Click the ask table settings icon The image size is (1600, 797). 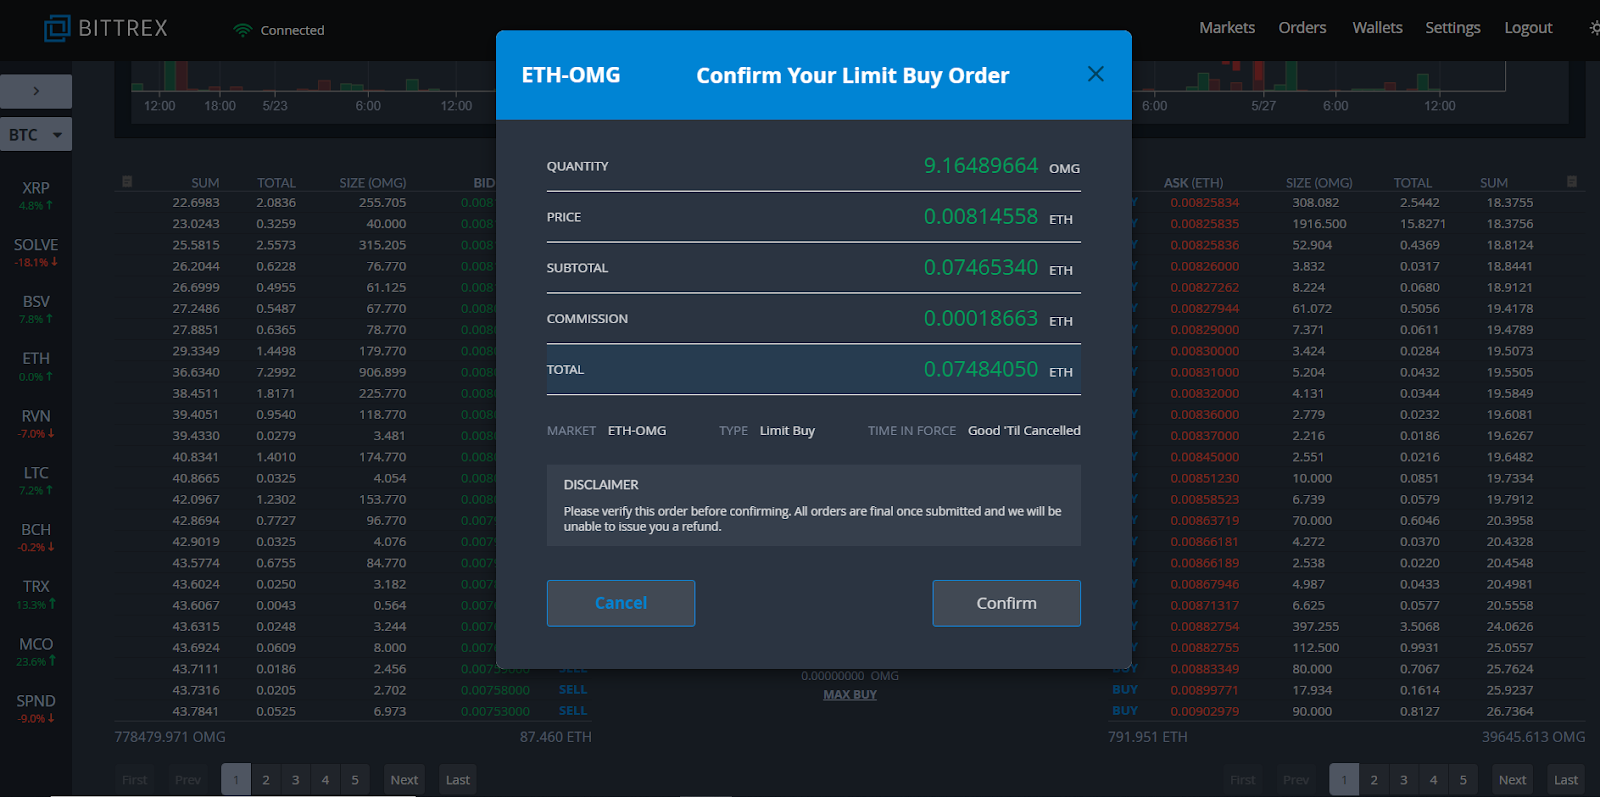[1572, 181]
